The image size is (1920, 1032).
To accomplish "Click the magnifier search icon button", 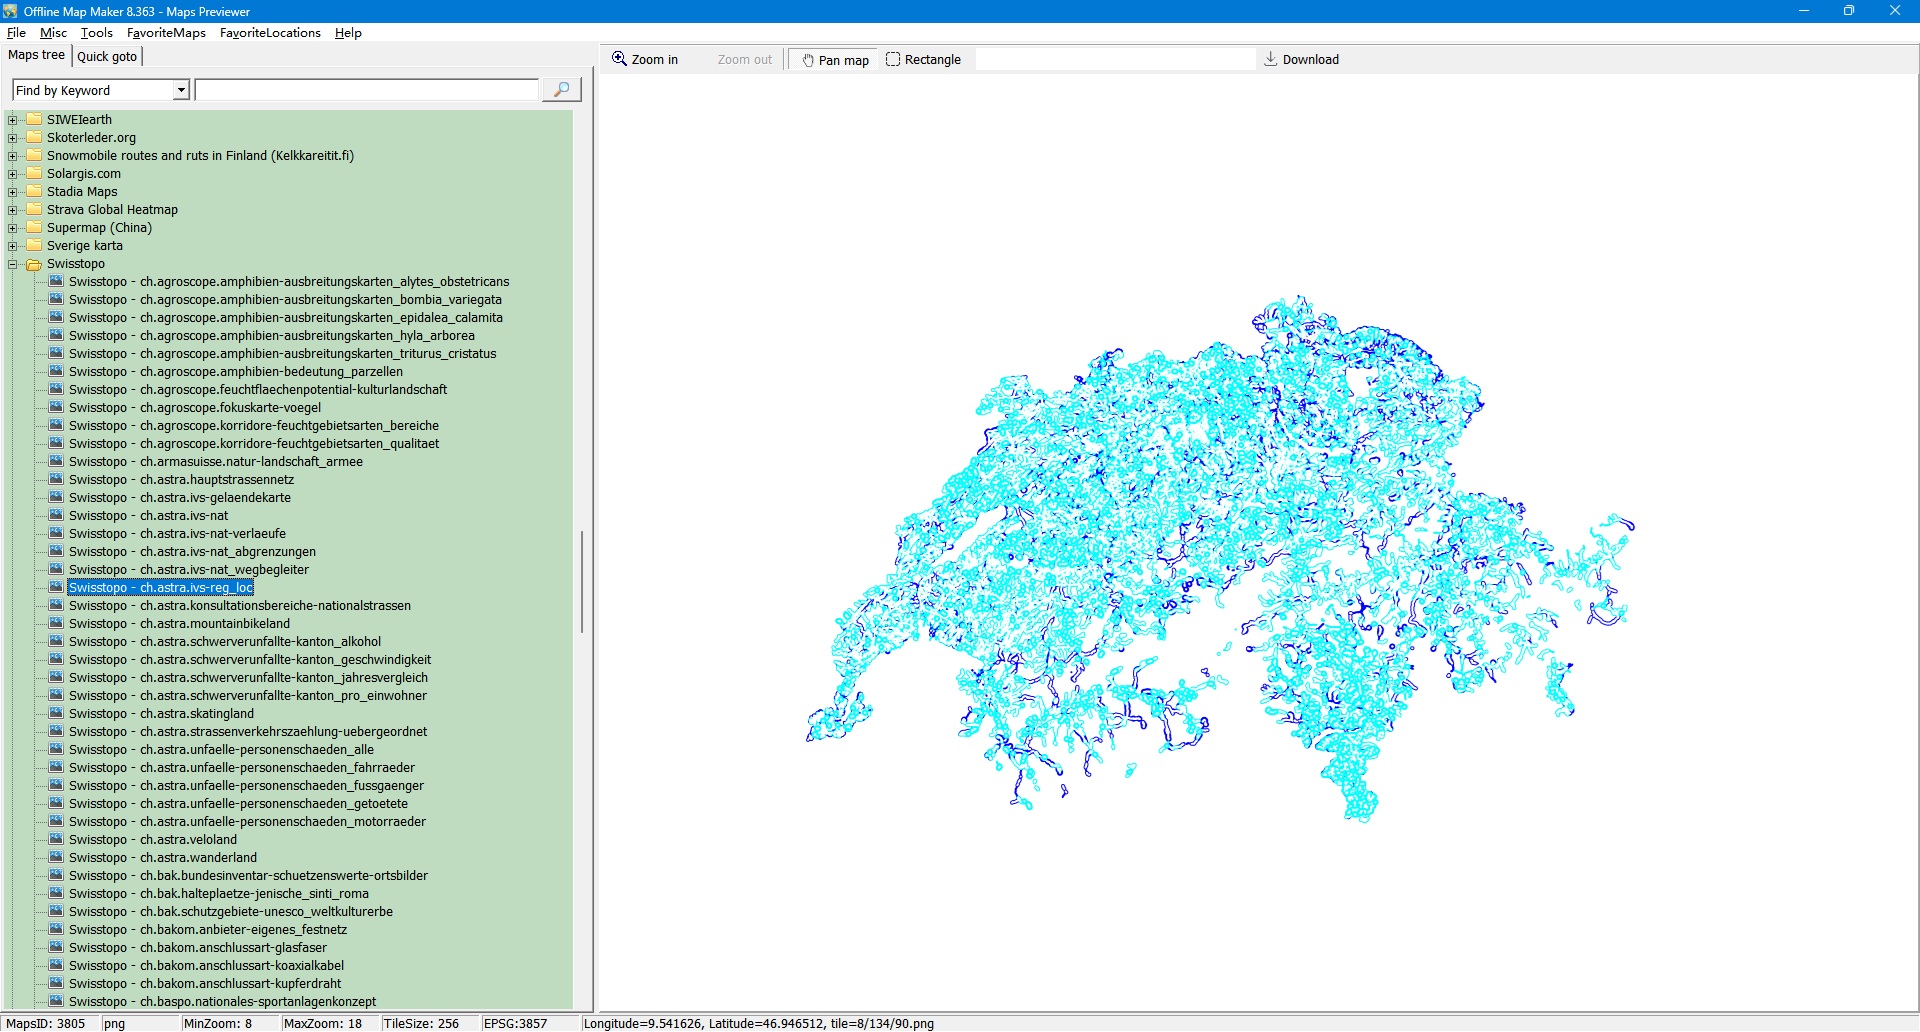I will 561,90.
